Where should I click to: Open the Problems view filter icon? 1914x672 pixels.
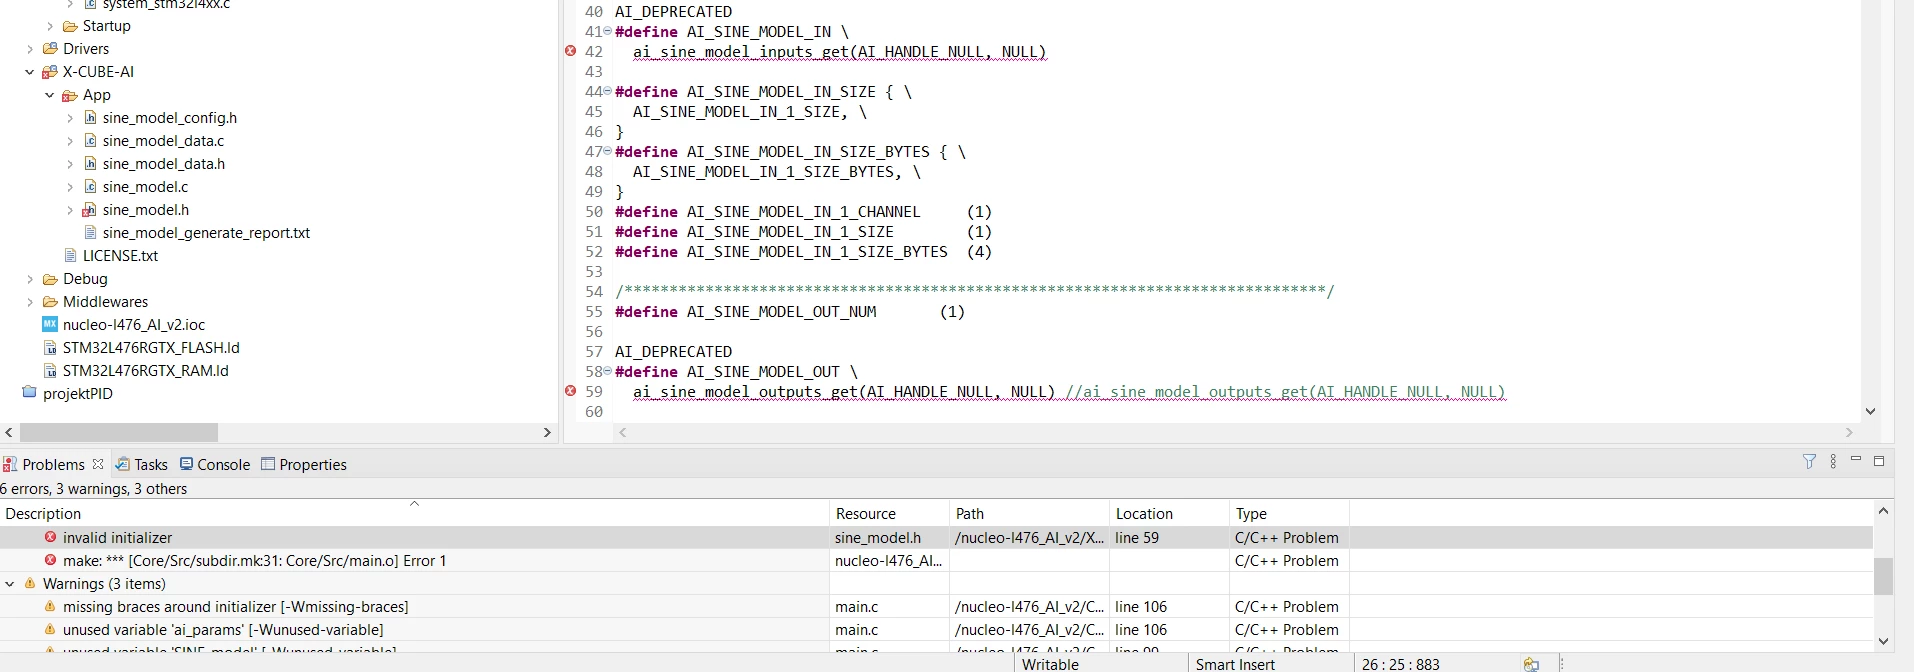pos(1809,461)
